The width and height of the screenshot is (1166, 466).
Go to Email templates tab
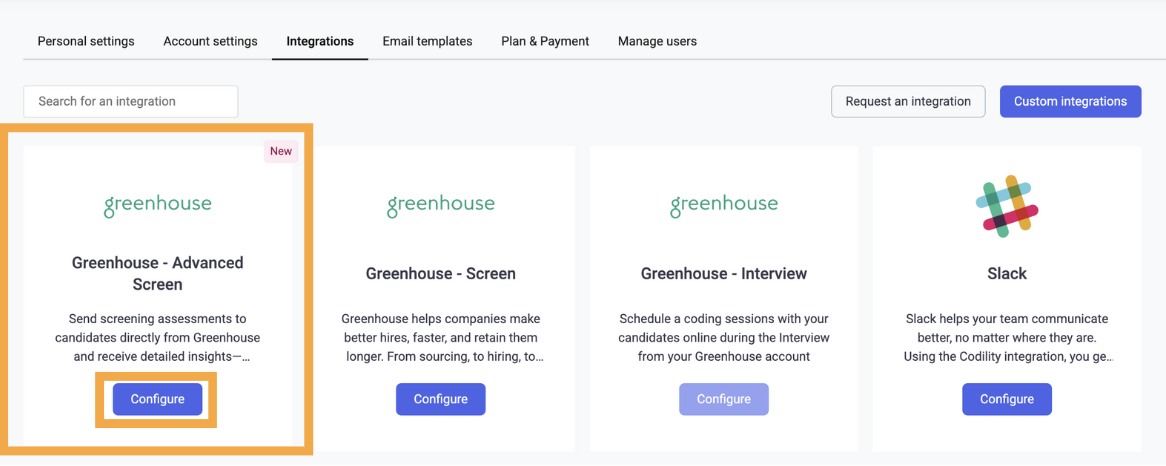click(x=428, y=41)
